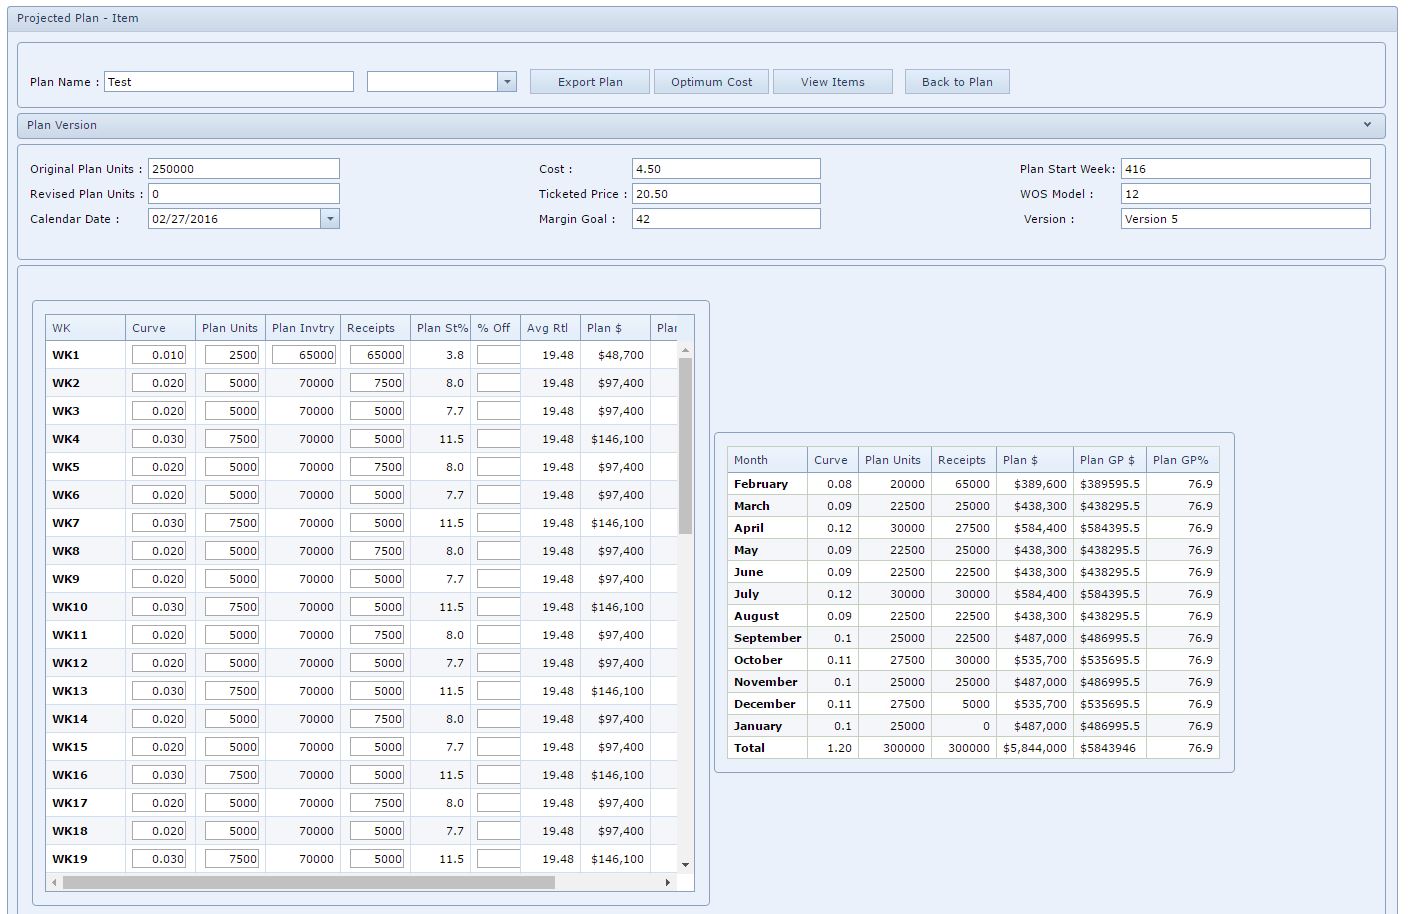Click the weekly grid vertical scrollbar thumb
Image resolution: width=1410 pixels, height=914 pixels.
click(x=685, y=445)
